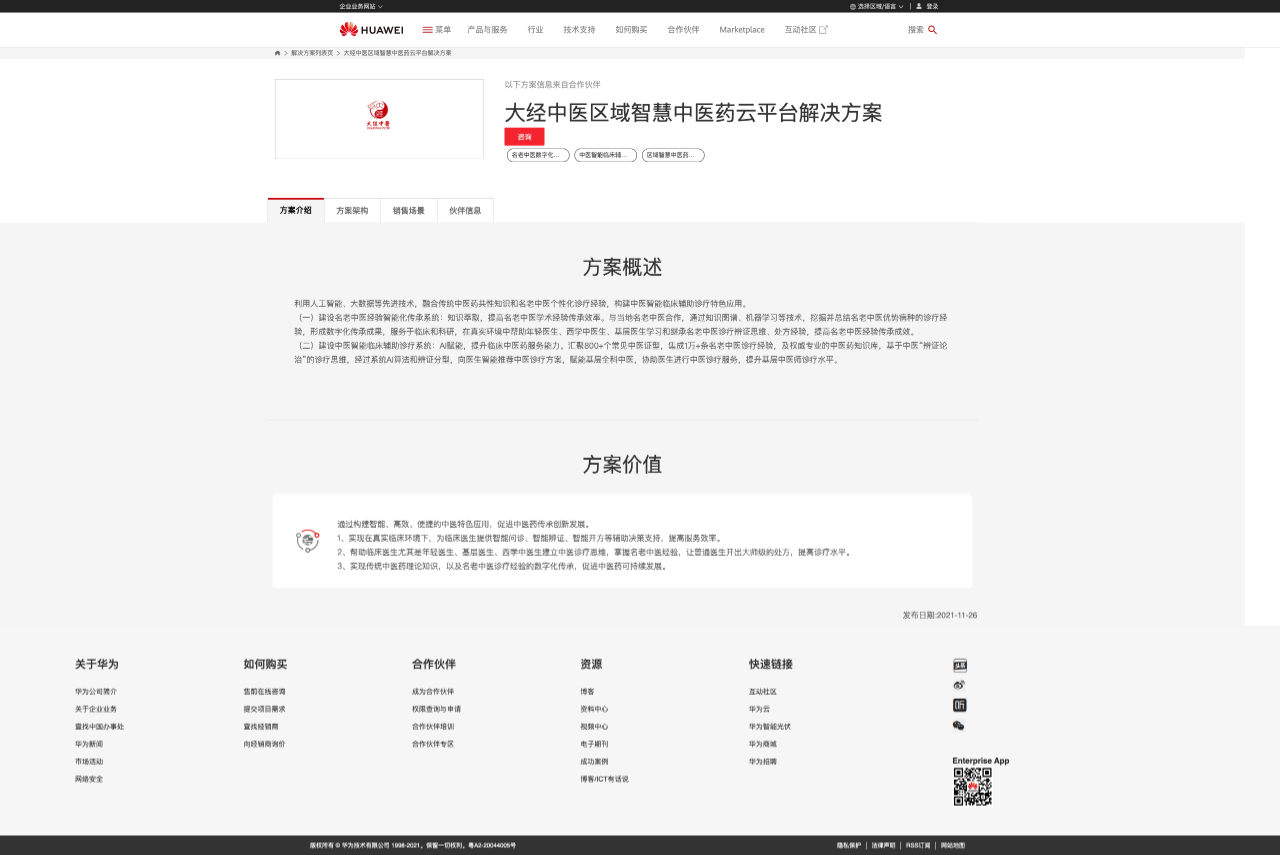Open footer link 查找经销商
Screen dimensions: 1280x855
[261, 727]
